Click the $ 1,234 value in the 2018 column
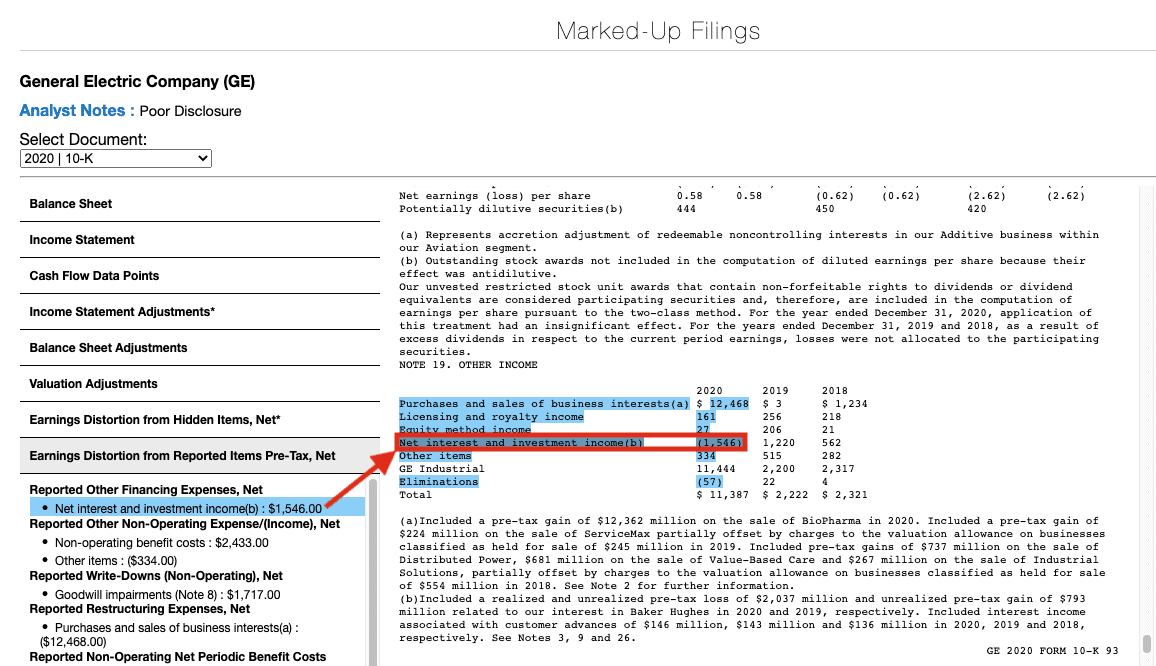Screen dimensions: 1156x666 (845, 404)
